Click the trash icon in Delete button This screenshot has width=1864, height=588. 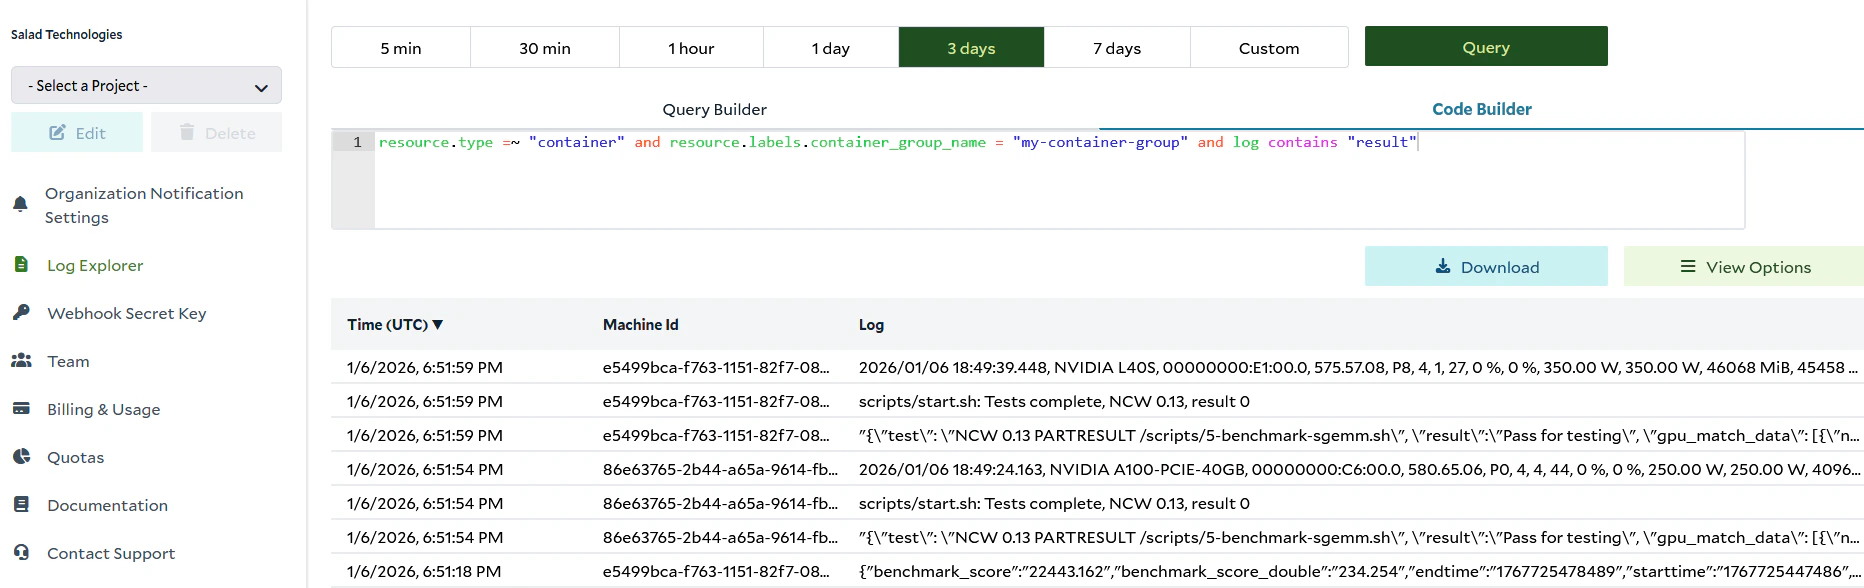187,132
